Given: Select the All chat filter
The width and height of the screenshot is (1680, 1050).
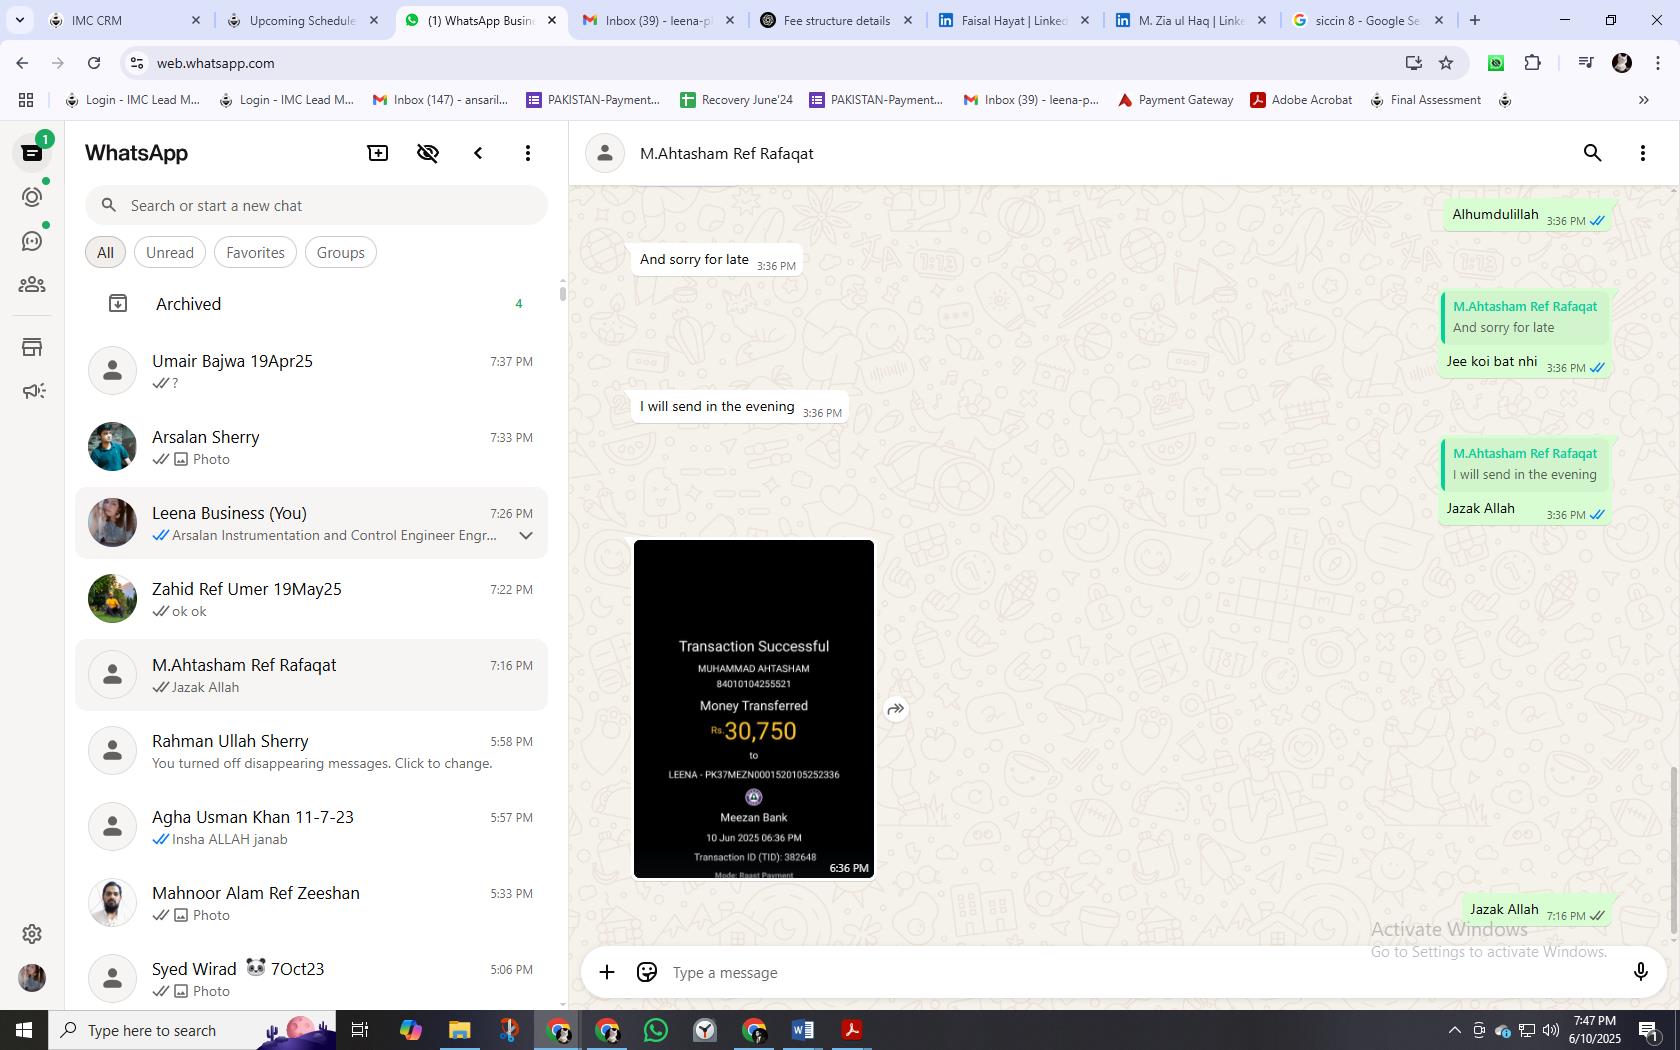Looking at the screenshot, I should pyautogui.click(x=105, y=253).
